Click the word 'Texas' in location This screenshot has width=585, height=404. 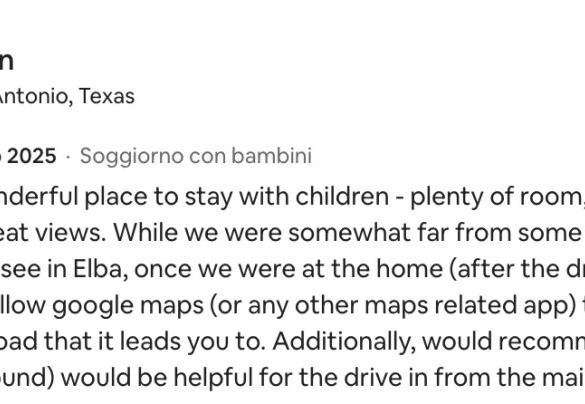(107, 96)
